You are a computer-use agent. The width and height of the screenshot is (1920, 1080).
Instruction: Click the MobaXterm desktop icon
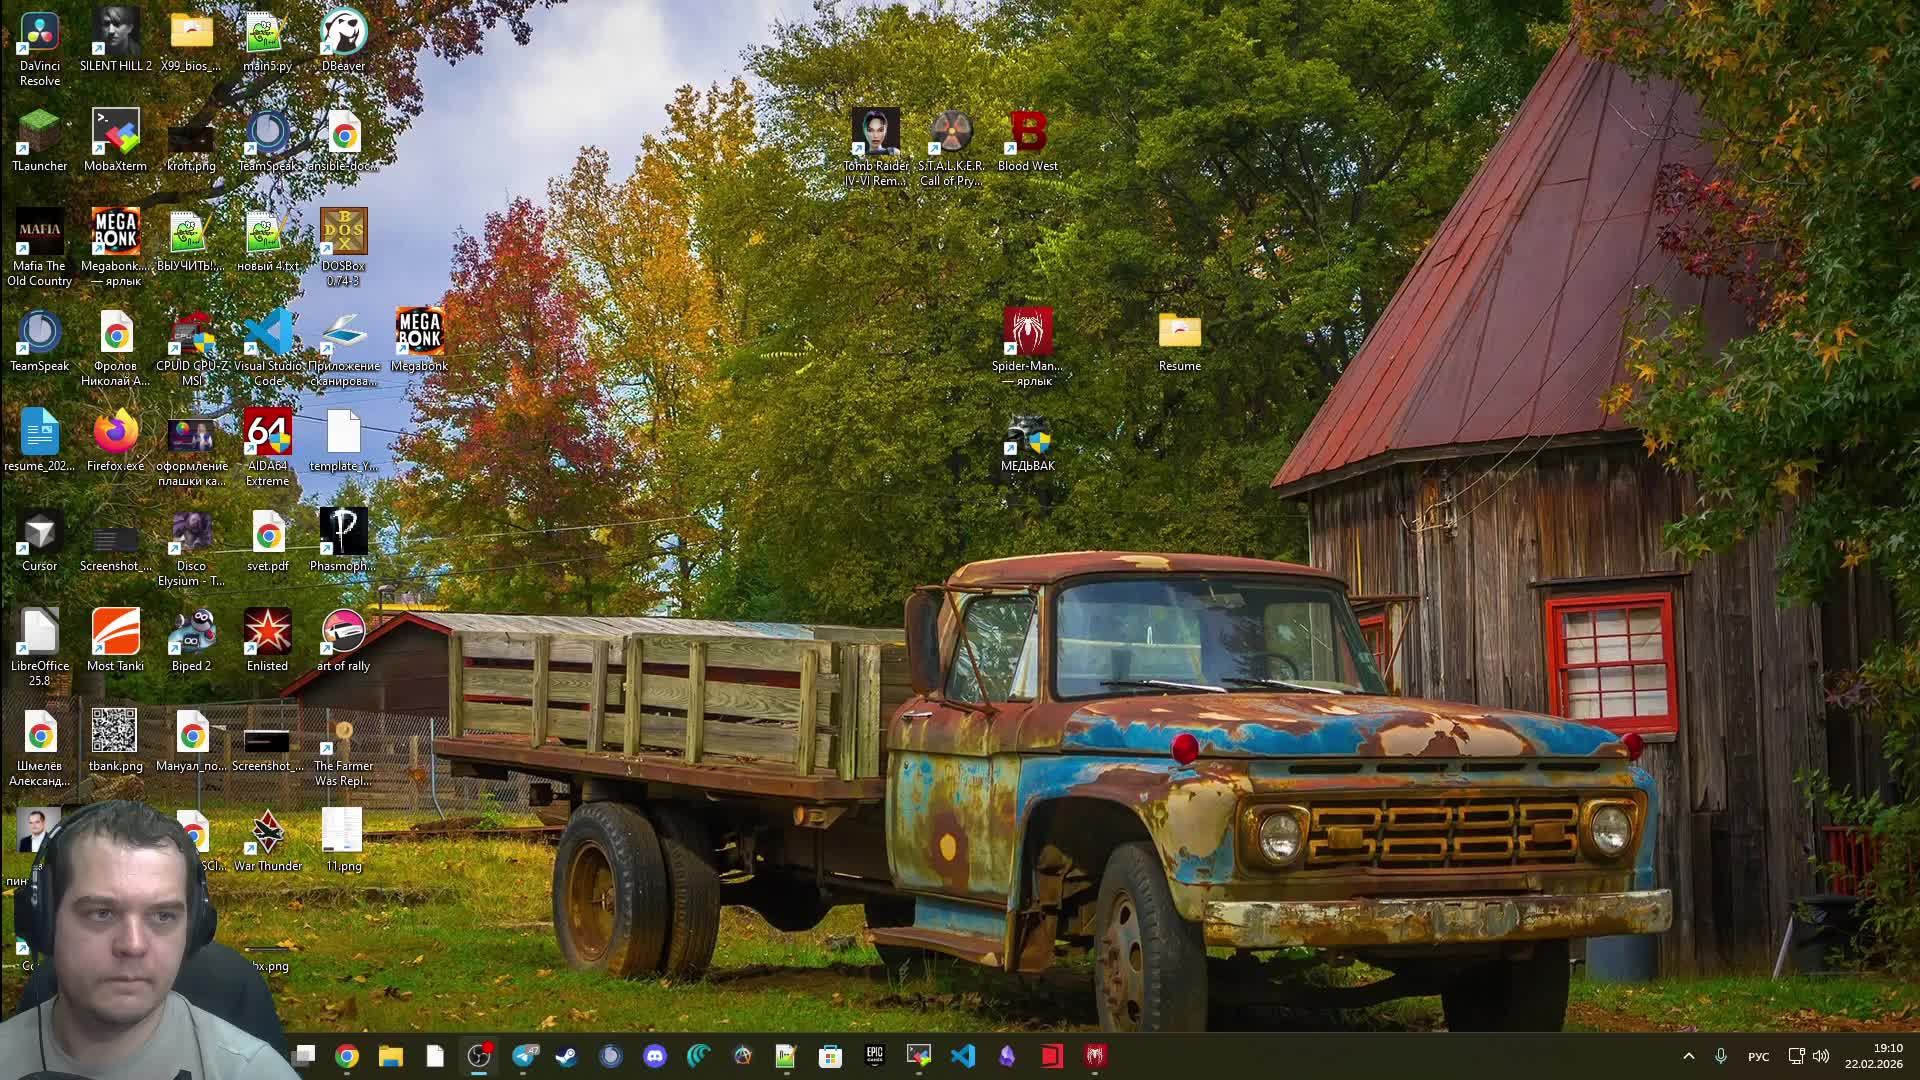[115, 133]
